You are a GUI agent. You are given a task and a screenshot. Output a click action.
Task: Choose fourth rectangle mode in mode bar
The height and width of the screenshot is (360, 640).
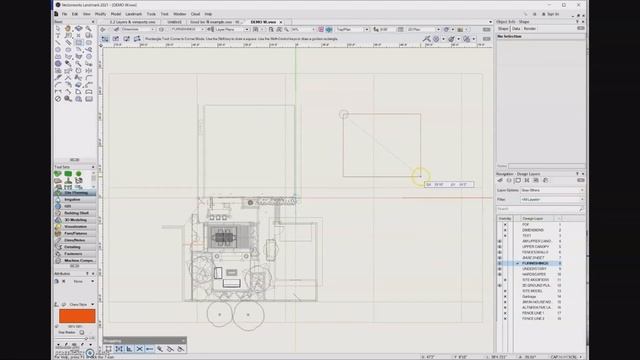137,39
